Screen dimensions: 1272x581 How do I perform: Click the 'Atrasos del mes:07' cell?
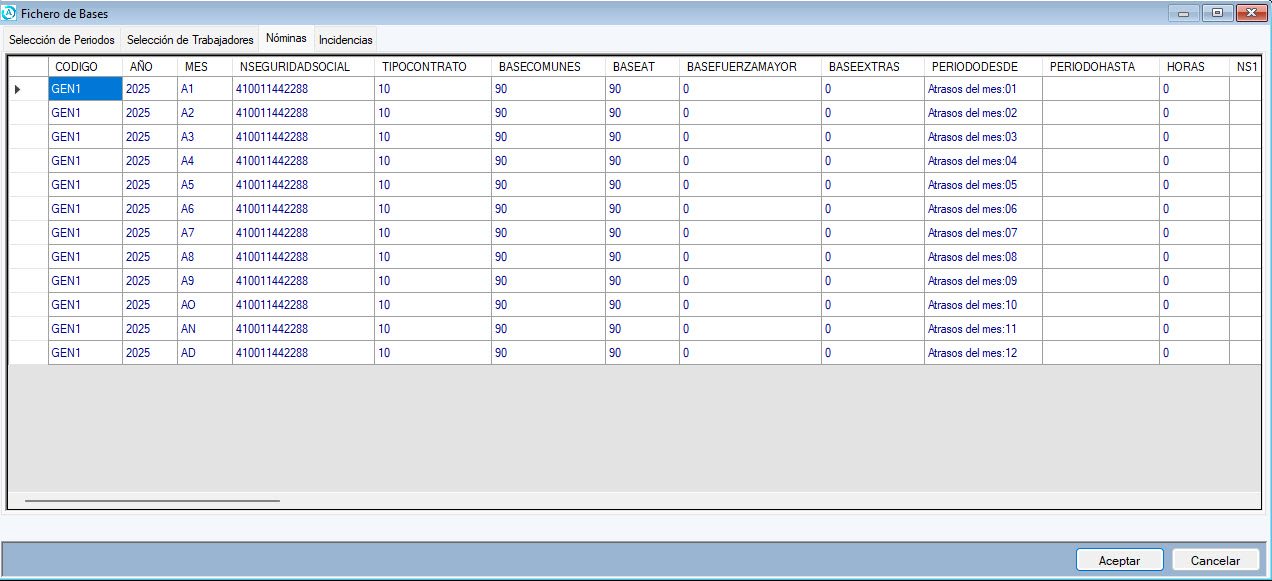(x=982, y=233)
